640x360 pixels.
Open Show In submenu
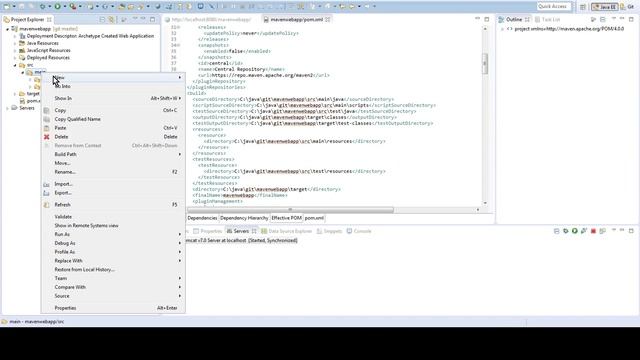pyautogui.click(x=113, y=98)
